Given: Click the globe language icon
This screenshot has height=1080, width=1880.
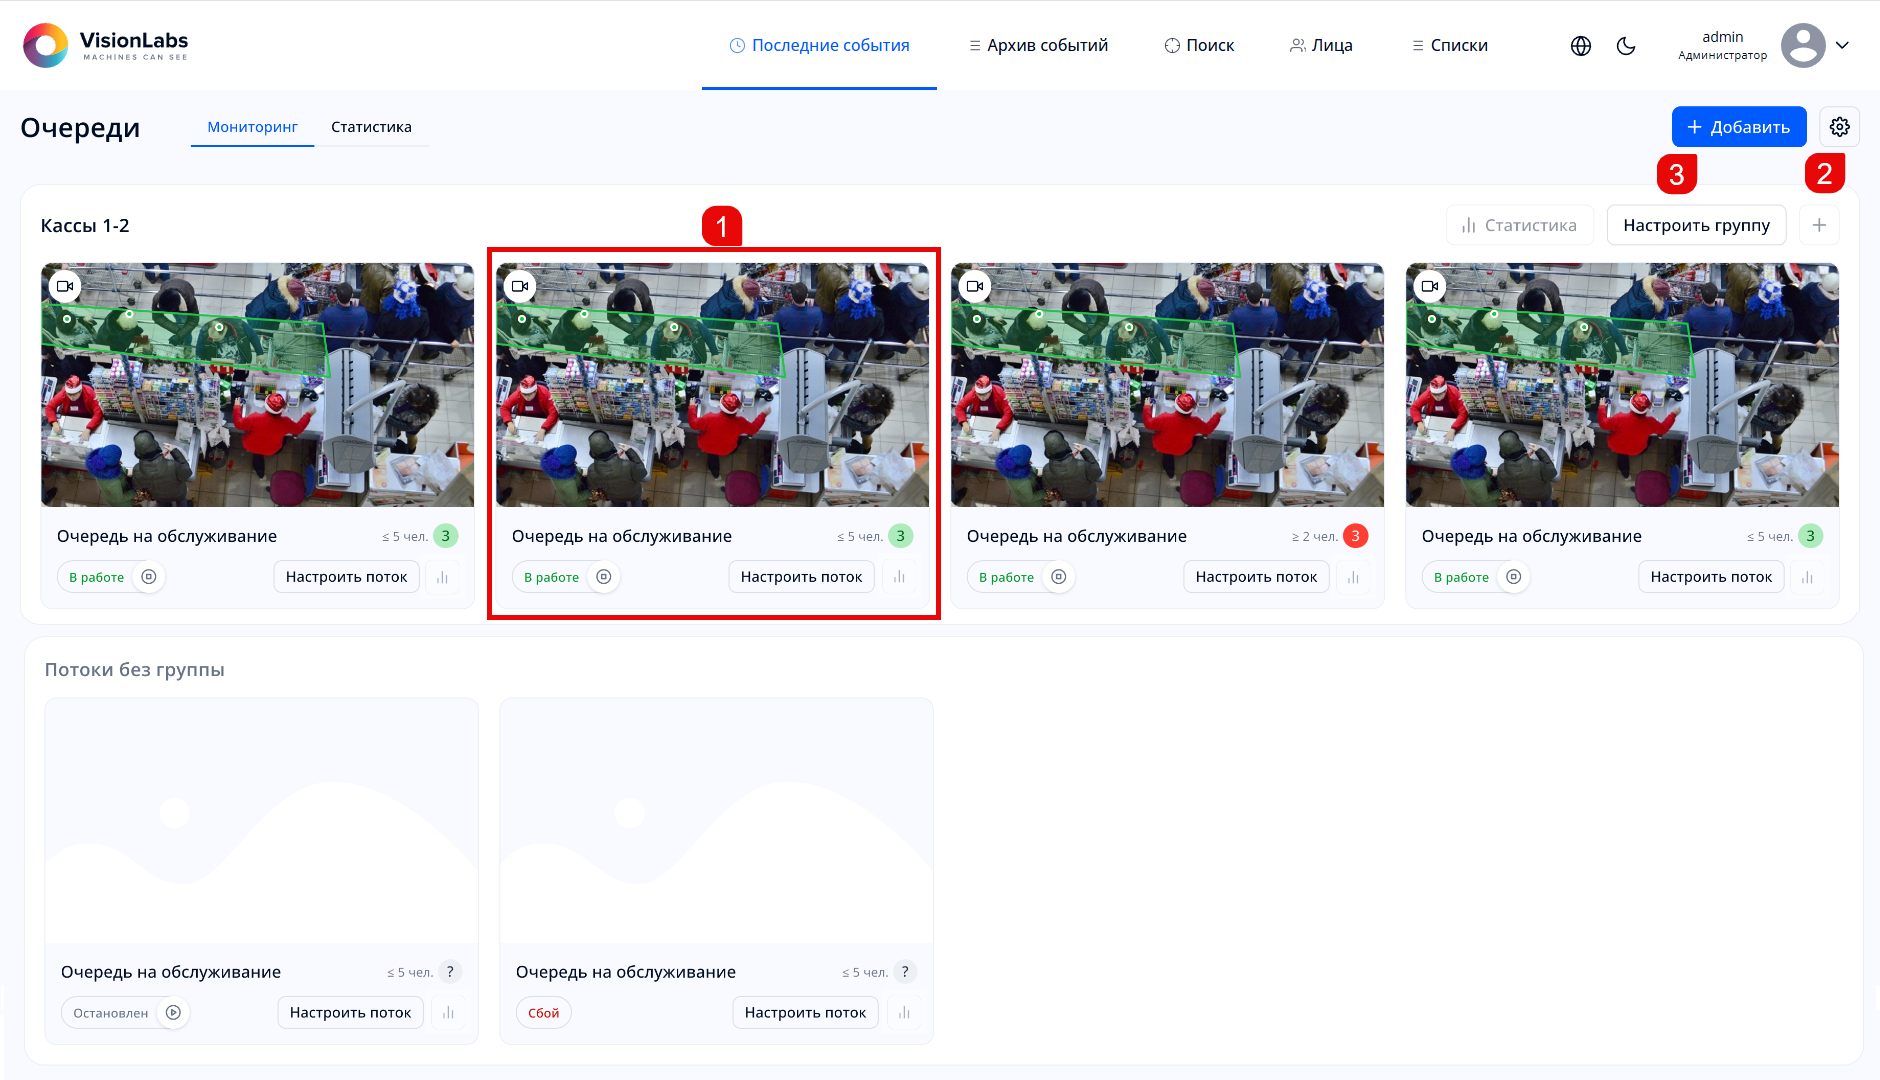Looking at the screenshot, I should point(1581,46).
